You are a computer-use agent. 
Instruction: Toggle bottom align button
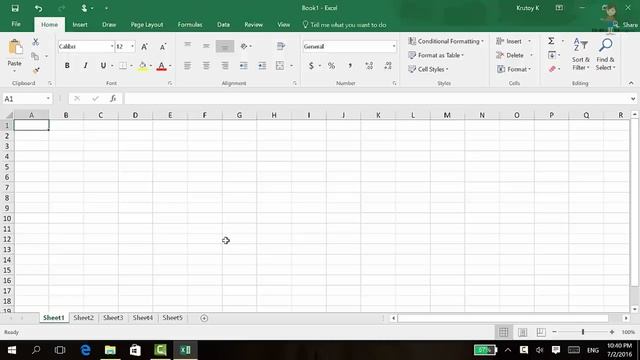[x=225, y=46]
